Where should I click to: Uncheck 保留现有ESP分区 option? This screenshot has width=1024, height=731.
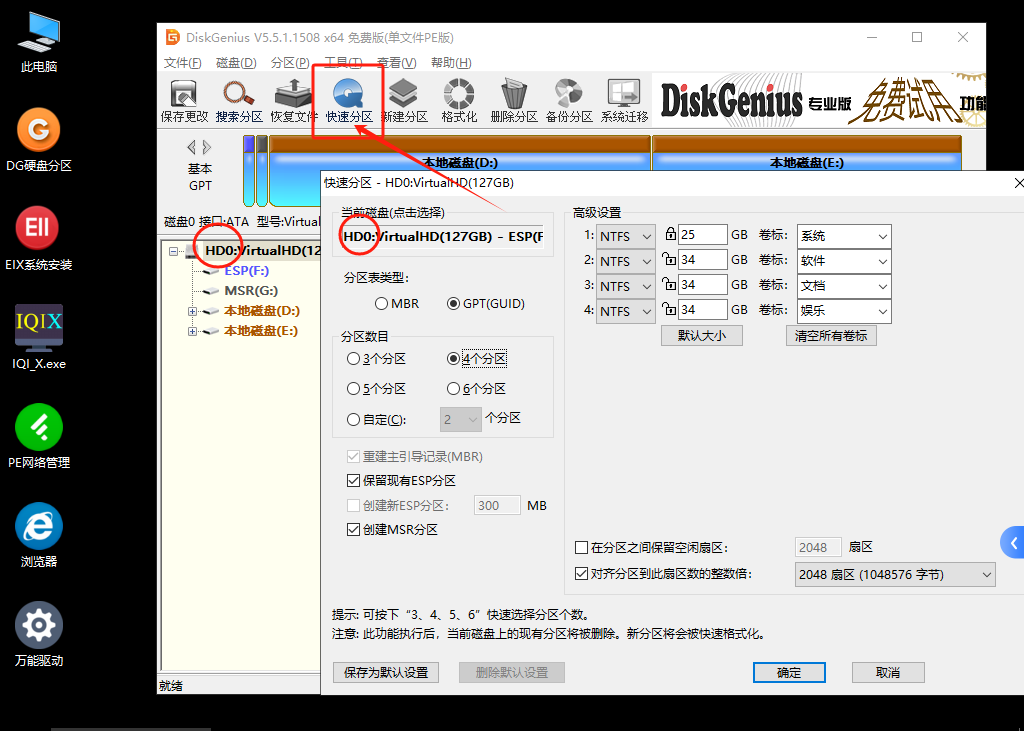tap(354, 480)
